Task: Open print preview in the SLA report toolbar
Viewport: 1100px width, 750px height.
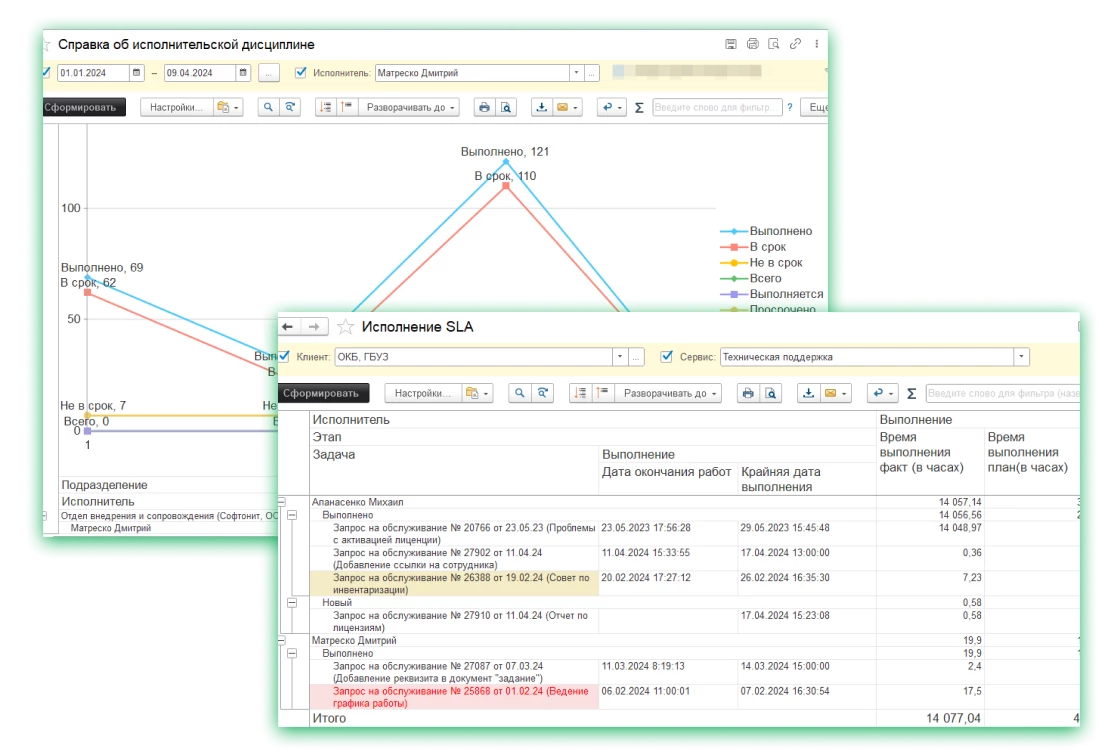Action: point(770,394)
